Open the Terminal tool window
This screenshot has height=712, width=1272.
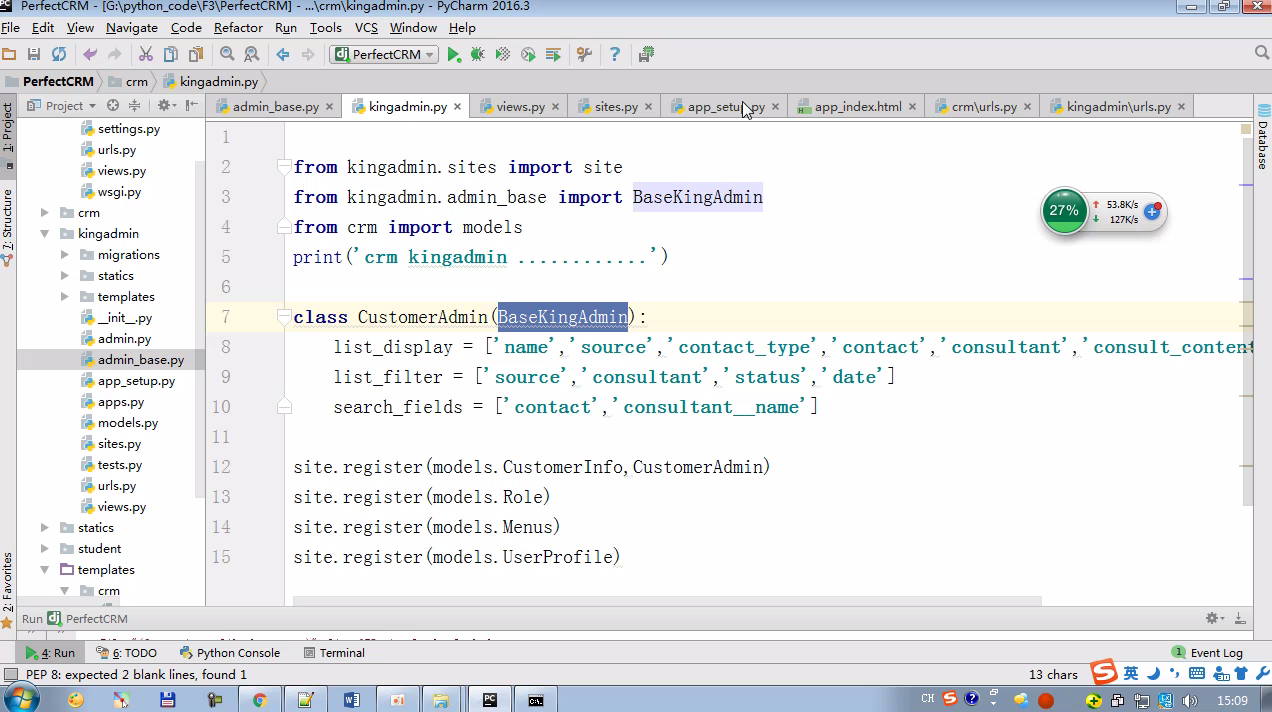pyautogui.click(x=333, y=652)
